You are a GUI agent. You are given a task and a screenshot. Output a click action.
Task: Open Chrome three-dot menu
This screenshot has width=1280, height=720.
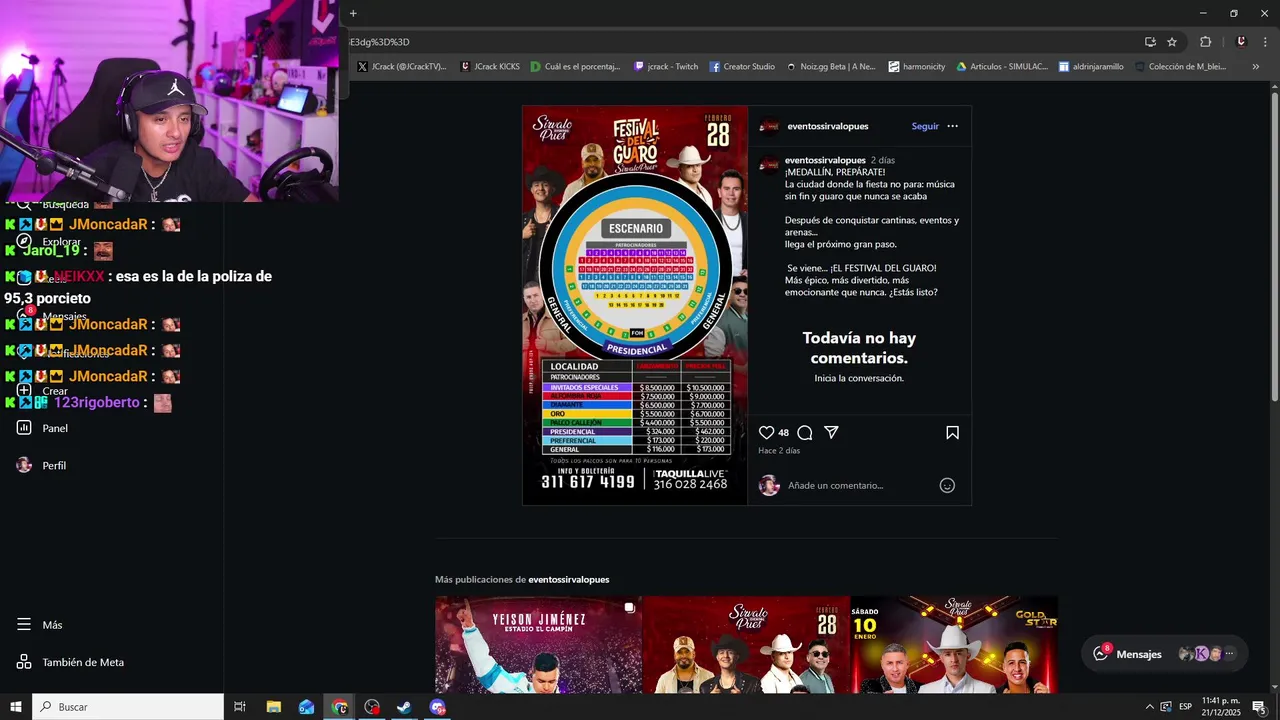[1264, 42]
